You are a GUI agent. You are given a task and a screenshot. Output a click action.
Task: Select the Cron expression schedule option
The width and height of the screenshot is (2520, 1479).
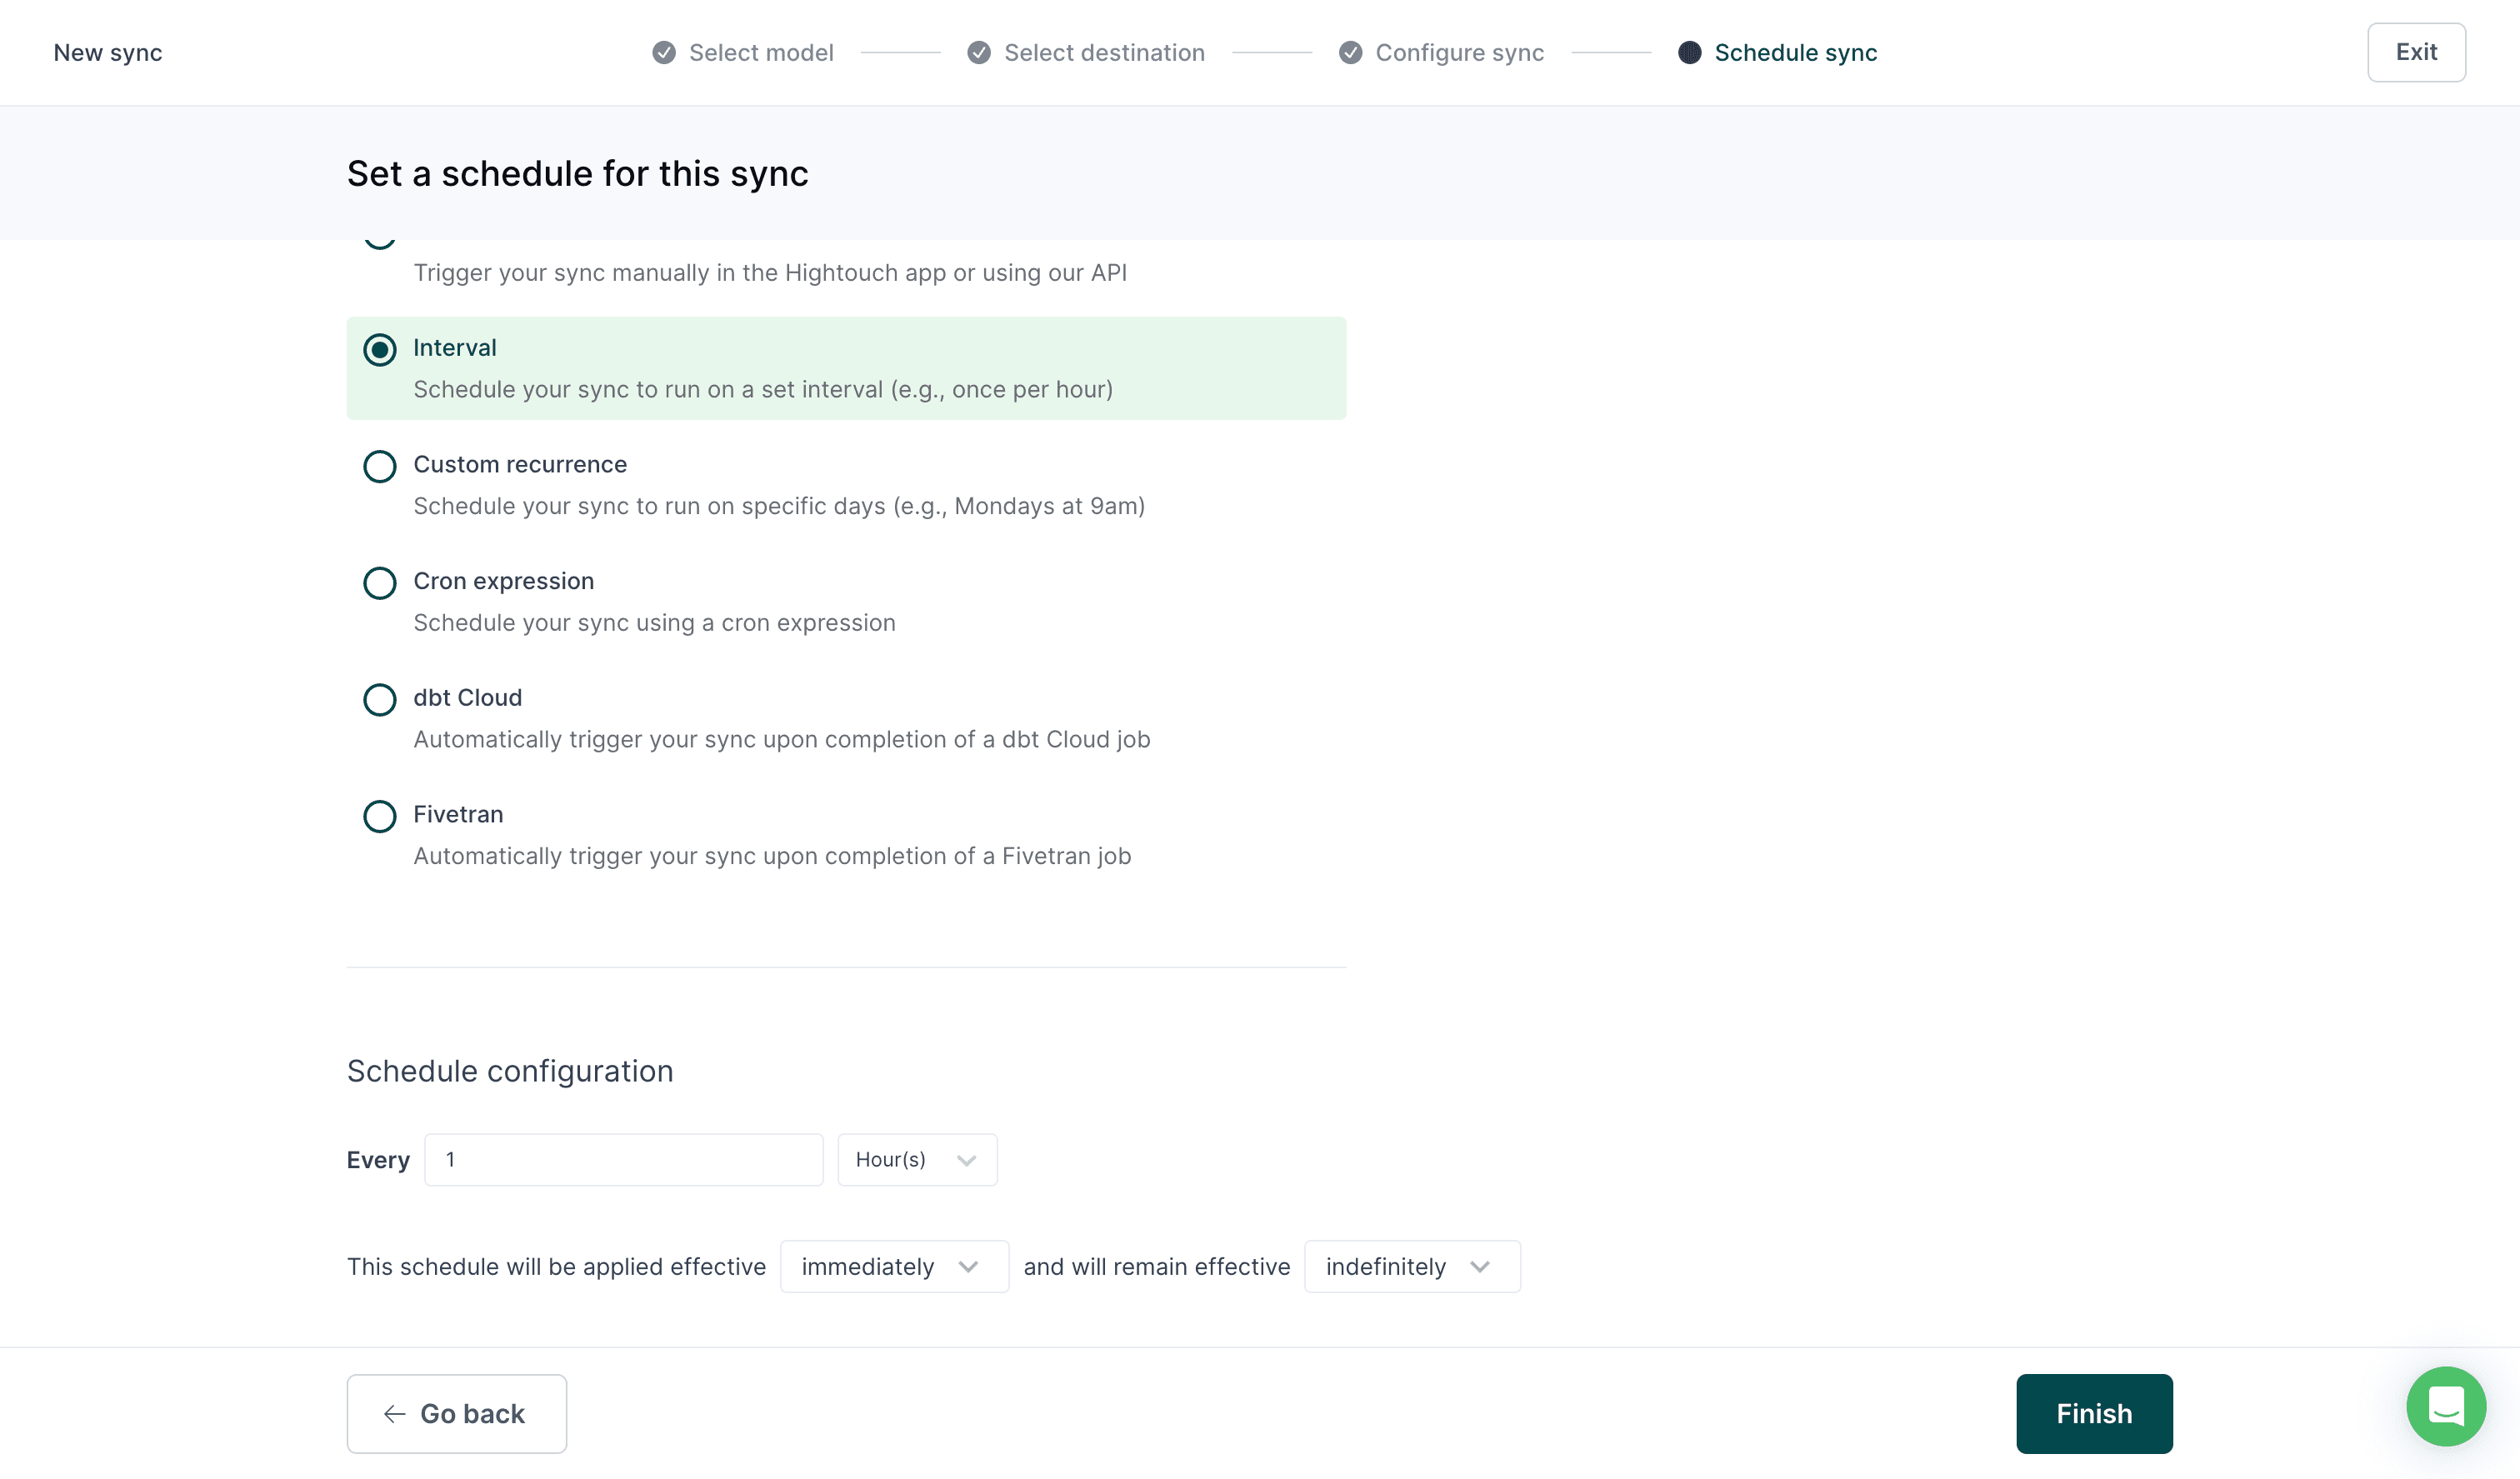tap(379, 583)
